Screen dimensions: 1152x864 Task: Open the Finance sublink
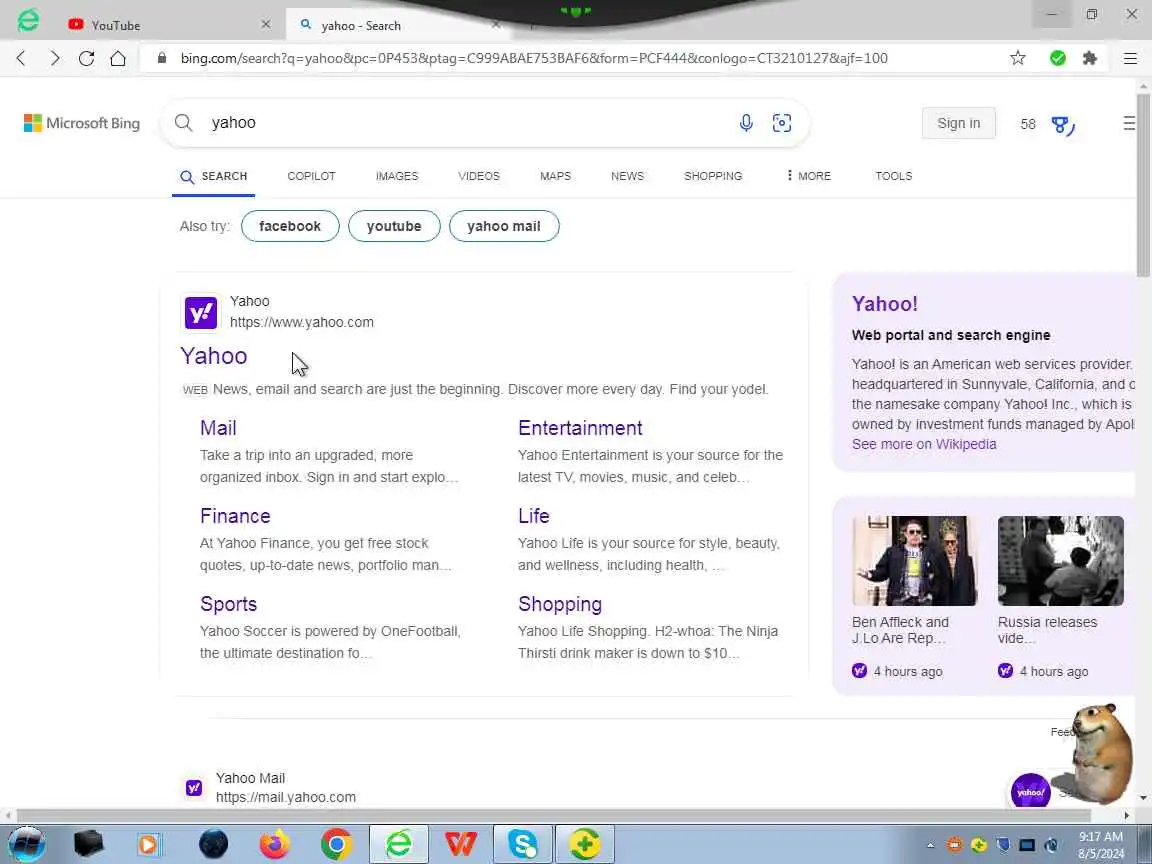[x=235, y=516]
